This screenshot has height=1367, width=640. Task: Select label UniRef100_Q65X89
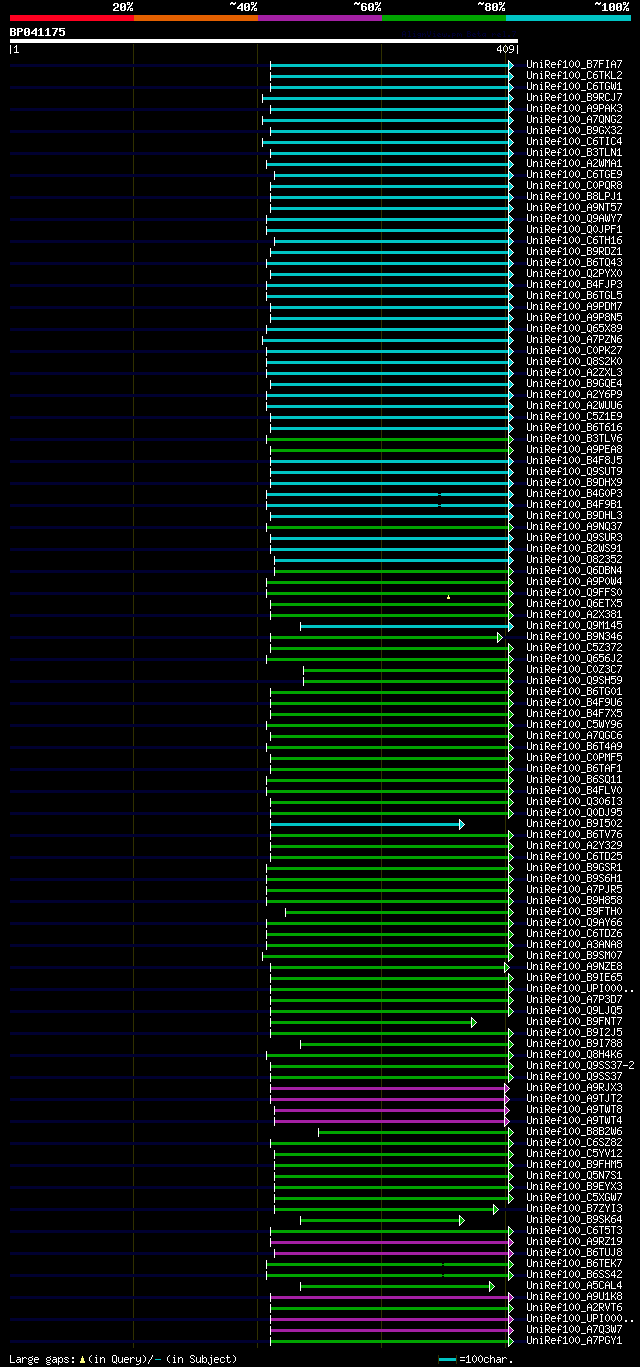click(574, 328)
